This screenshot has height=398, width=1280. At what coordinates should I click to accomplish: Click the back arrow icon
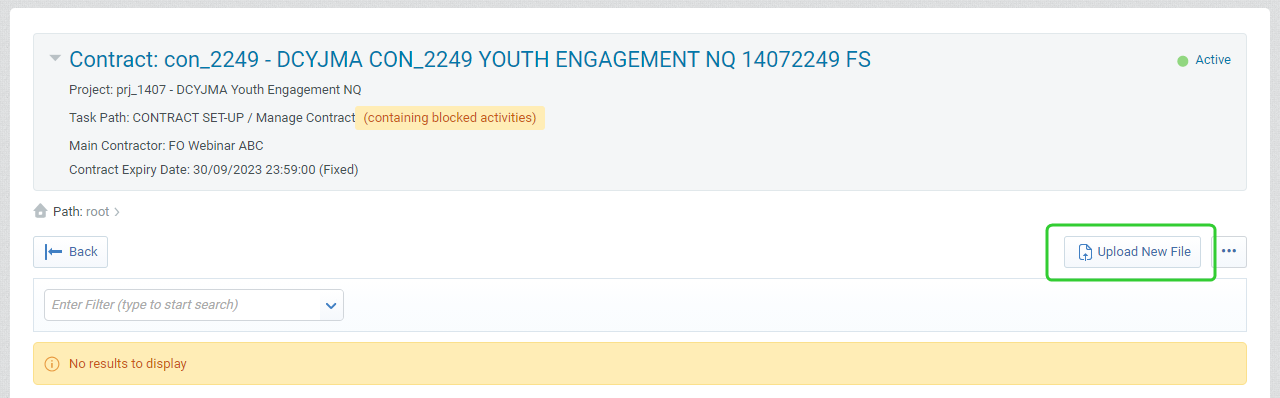54,252
